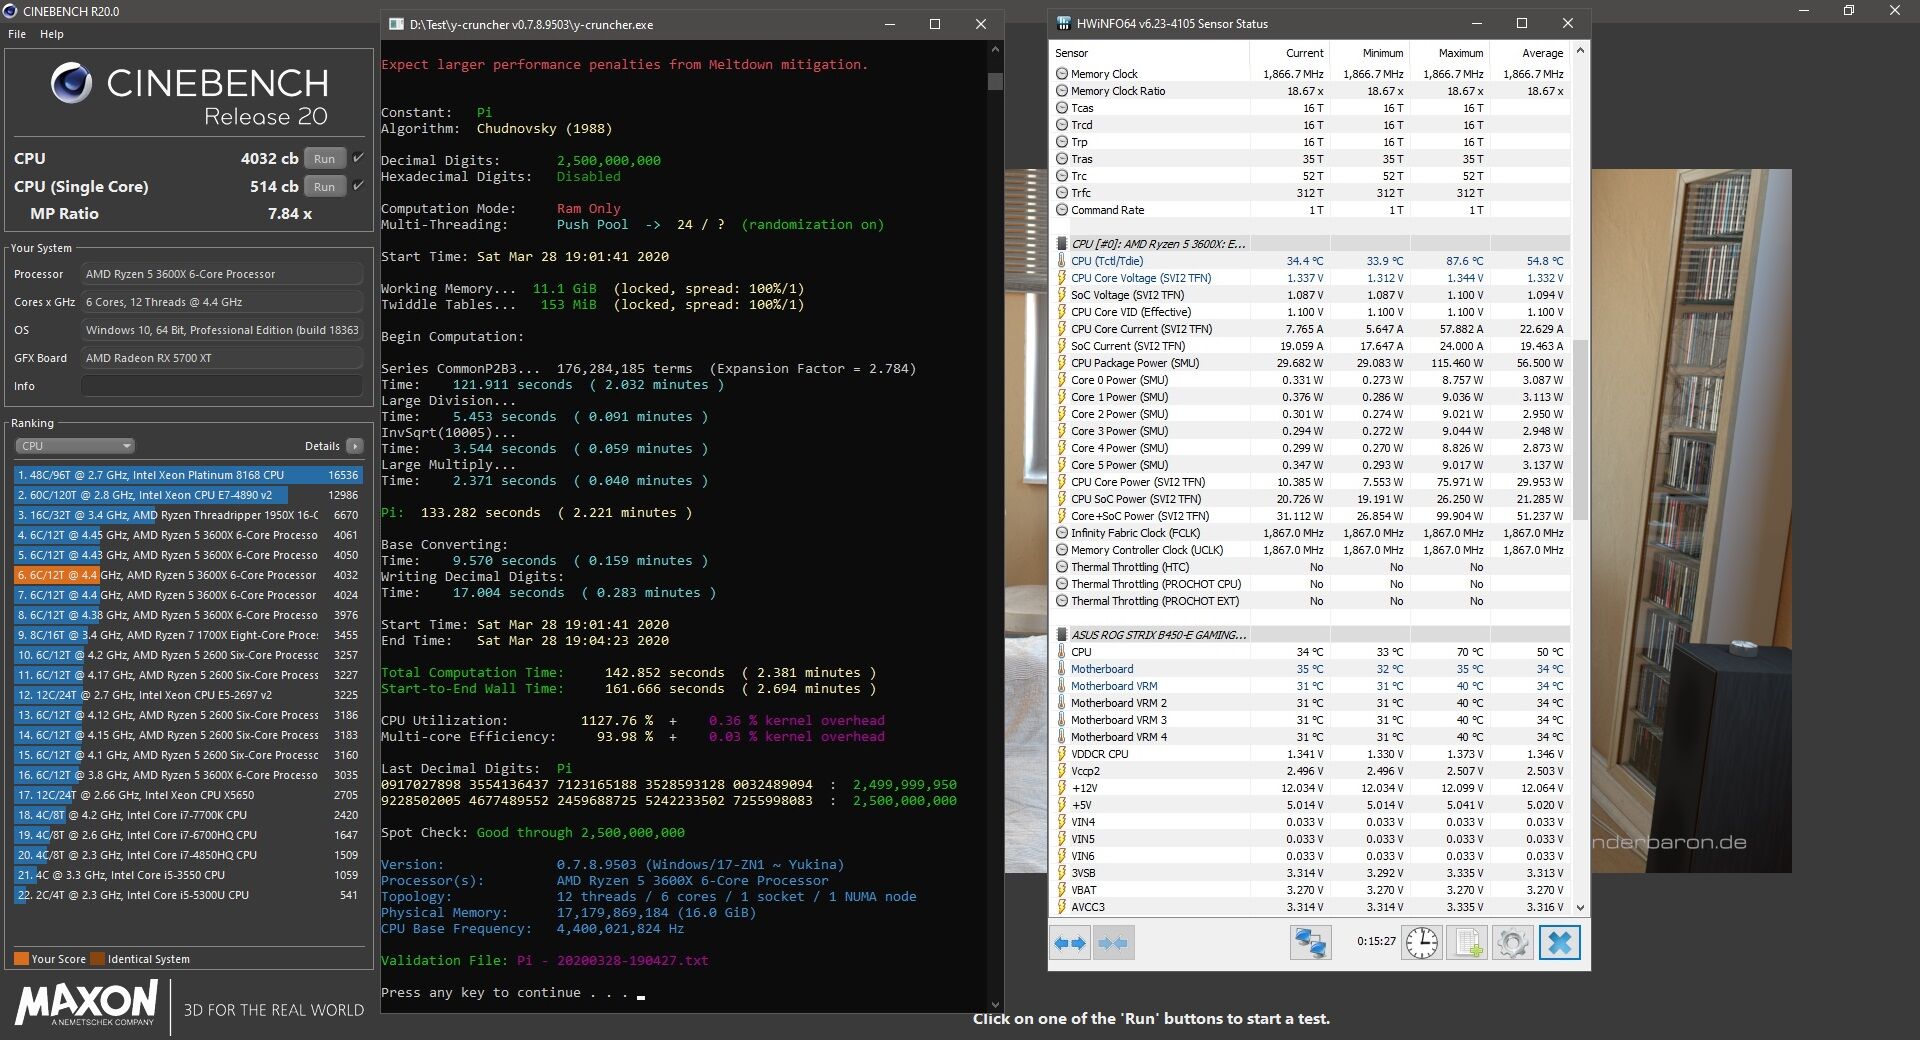The width and height of the screenshot is (1920, 1040).
Task: Click the y-cruncher window title icon
Action: 396,24
